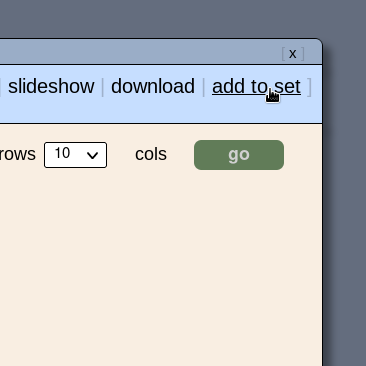Screen dimensions: 366x366
Task: Start the slideshow from the toolbar
Action: (51, 86)
